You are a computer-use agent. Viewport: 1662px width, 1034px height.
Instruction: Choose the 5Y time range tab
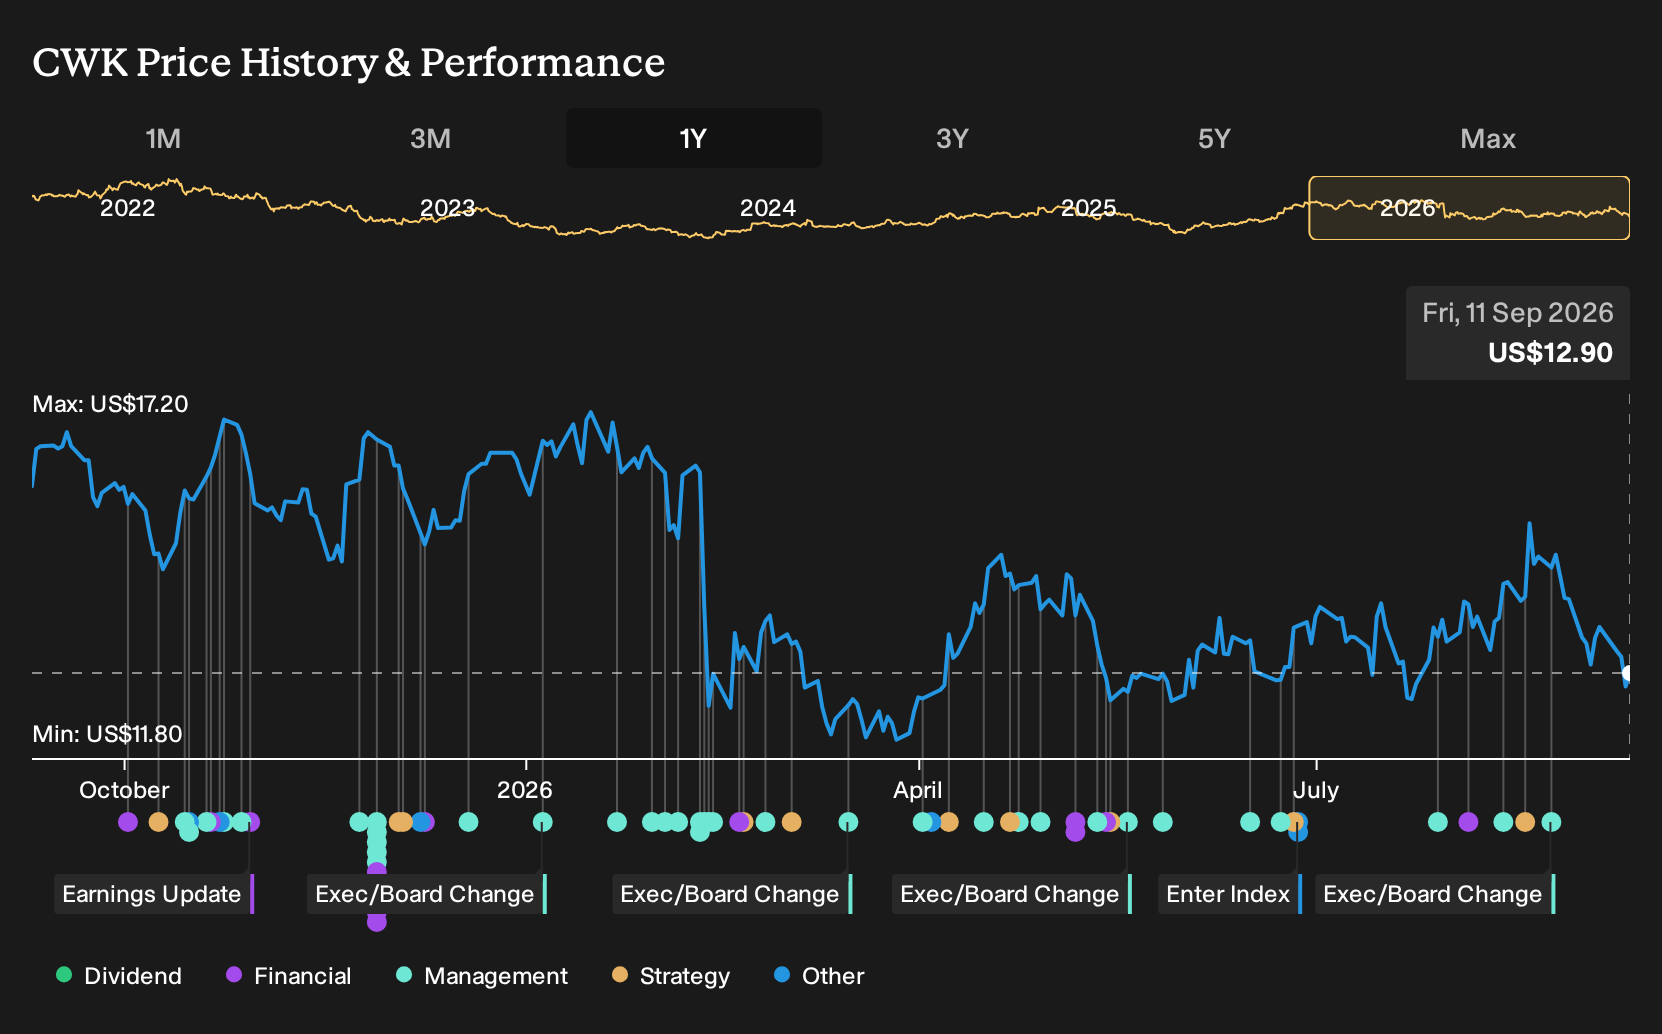click(1214, 138)
